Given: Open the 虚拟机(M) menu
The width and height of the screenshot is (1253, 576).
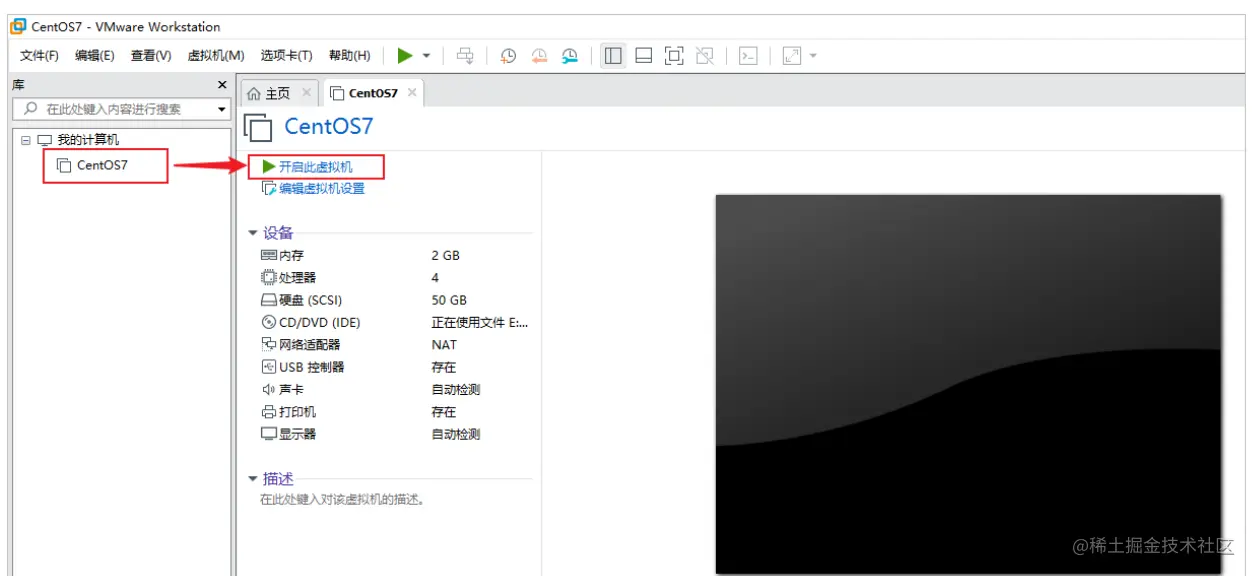Looking at the screenshot, I should (x=216, y=56).
